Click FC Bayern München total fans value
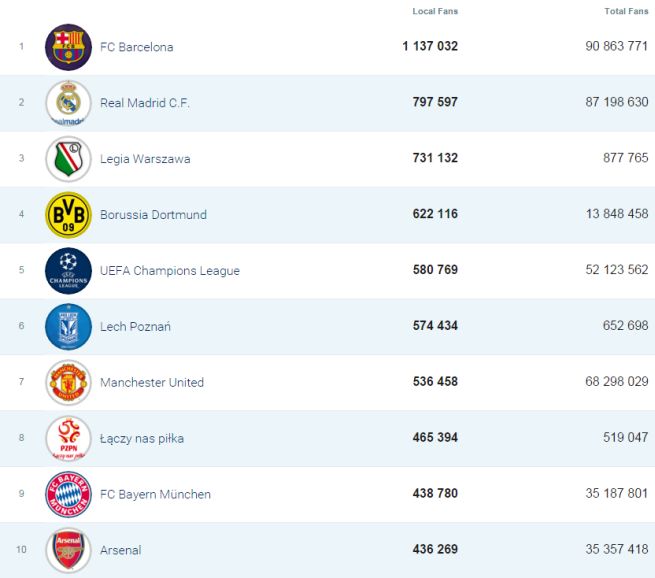Image resolution: width=655 pixels, height=578 pixels. 612,495
